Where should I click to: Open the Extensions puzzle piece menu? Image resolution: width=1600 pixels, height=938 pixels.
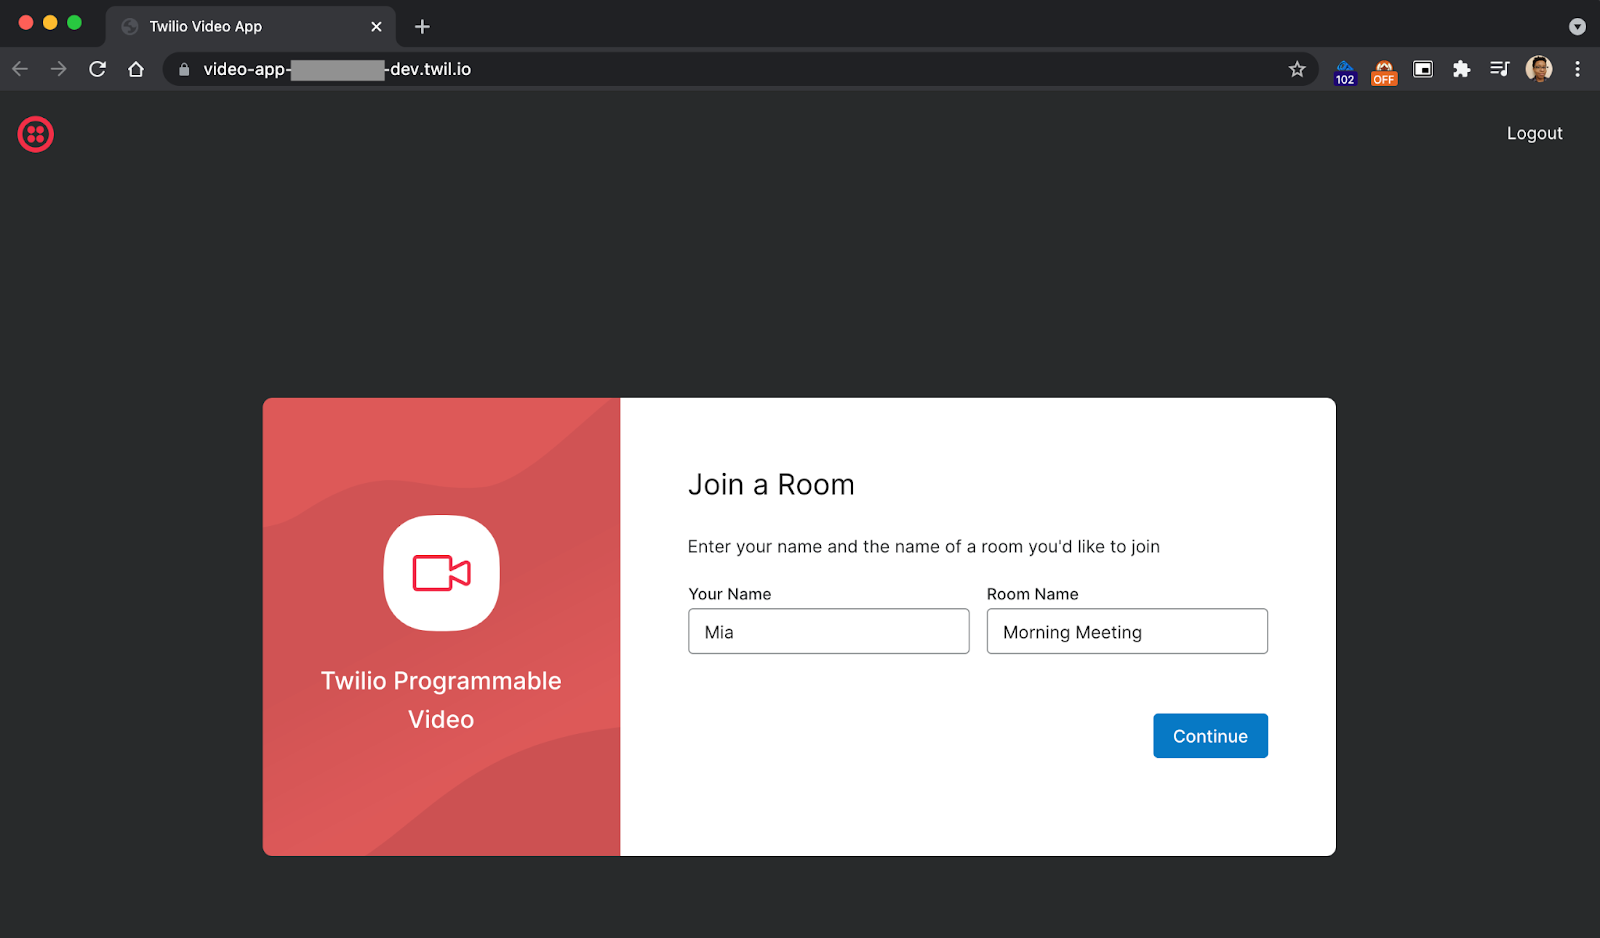click(1461, 69)
